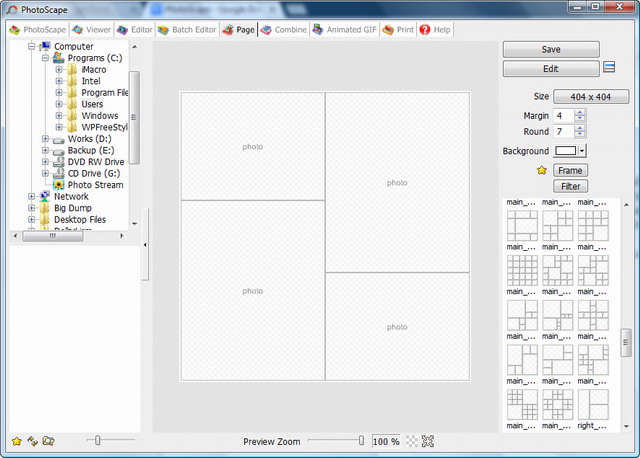Click the favorites star icon in bottom-left corner
Screen dimensions: 640x458
point(16,441)
